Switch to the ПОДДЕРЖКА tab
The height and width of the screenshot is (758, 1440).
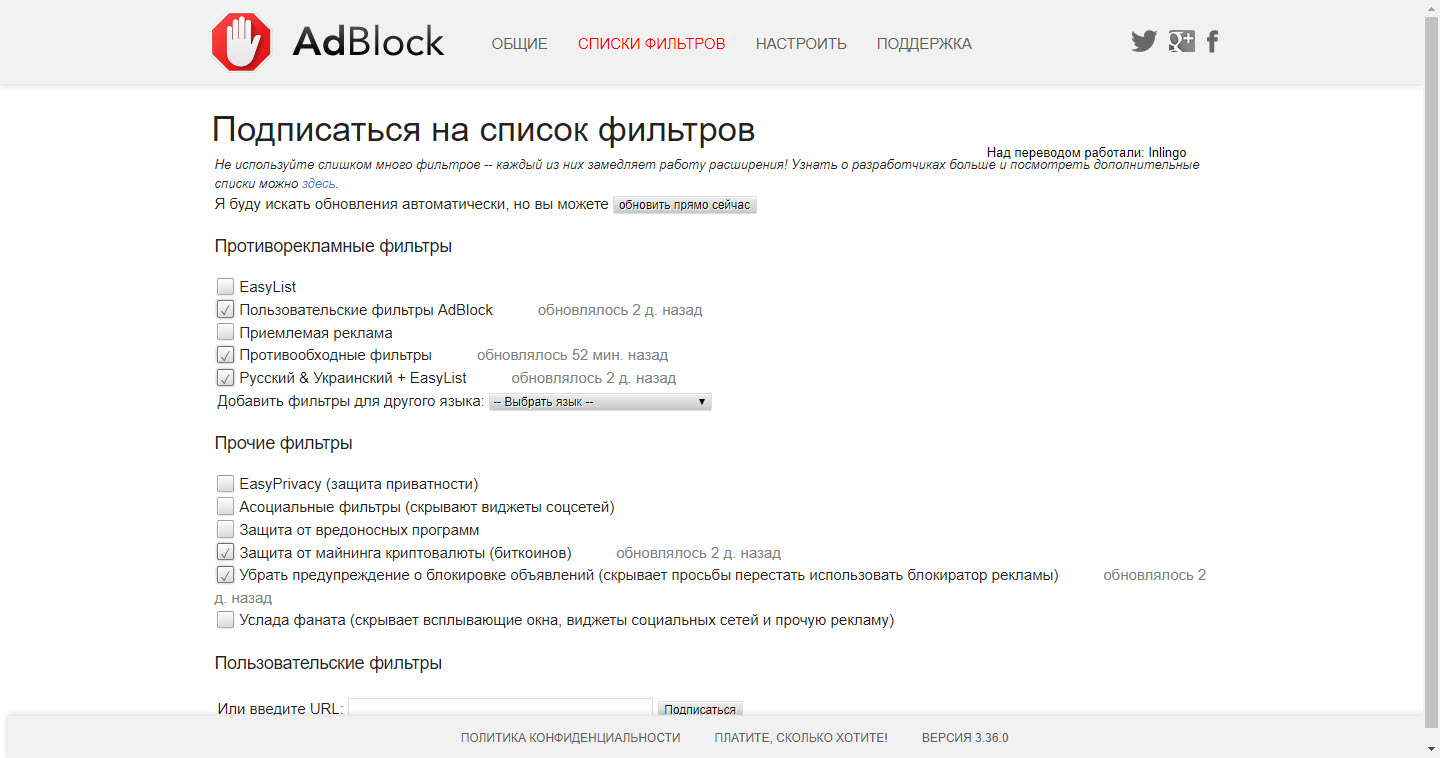click(x=924, y=44)
